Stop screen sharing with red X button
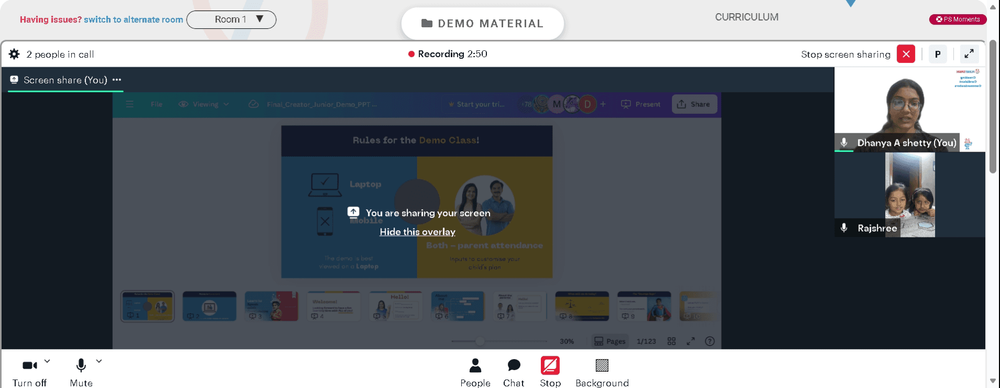The width and height of the screenshot is (1000, 388). pos(906,54)
